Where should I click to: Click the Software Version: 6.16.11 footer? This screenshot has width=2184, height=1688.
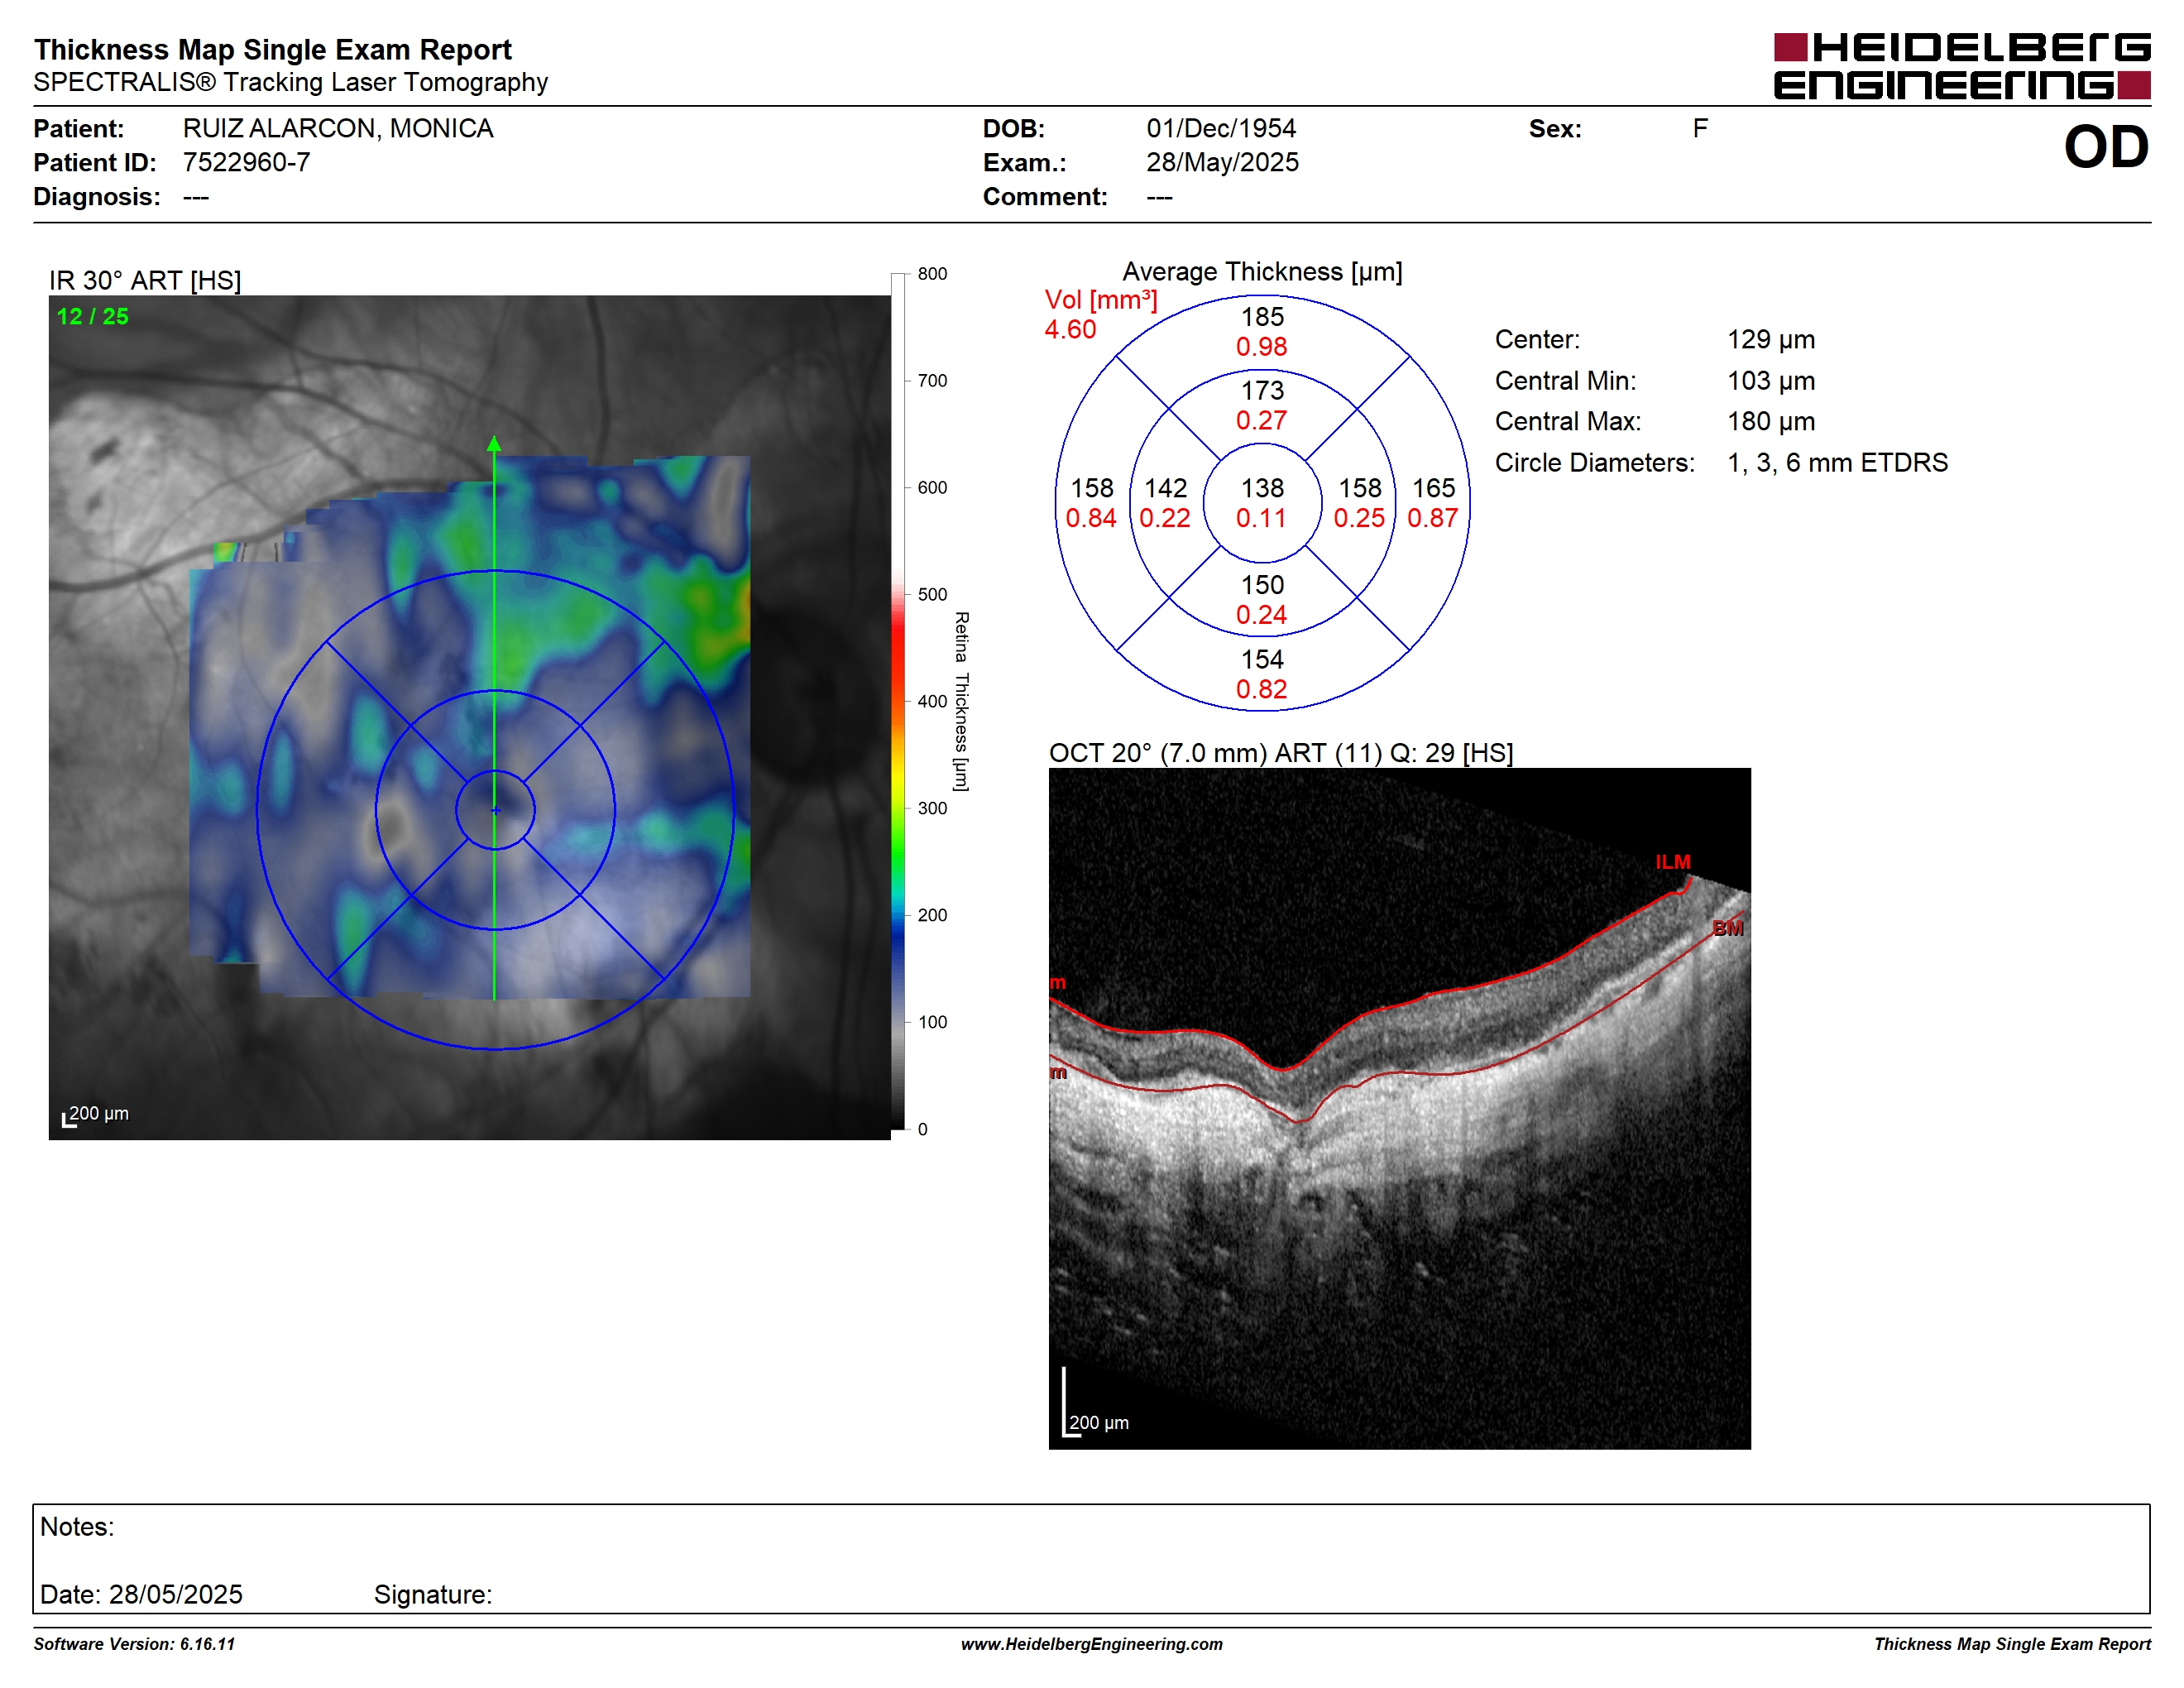[x=134, y=1644]
